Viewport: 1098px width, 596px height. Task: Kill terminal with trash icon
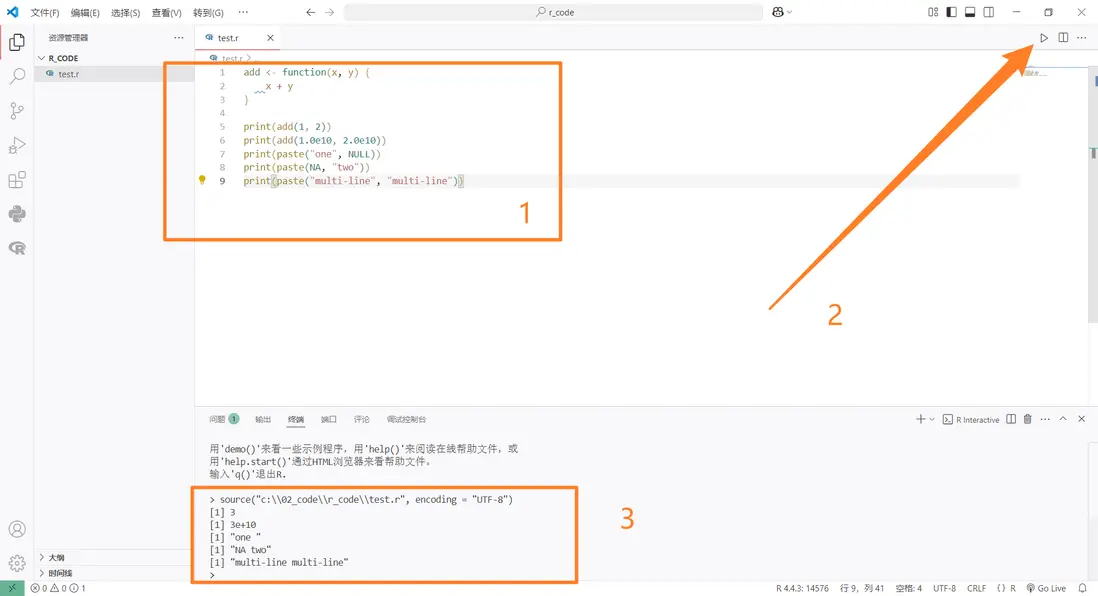tap(1027, 419)
